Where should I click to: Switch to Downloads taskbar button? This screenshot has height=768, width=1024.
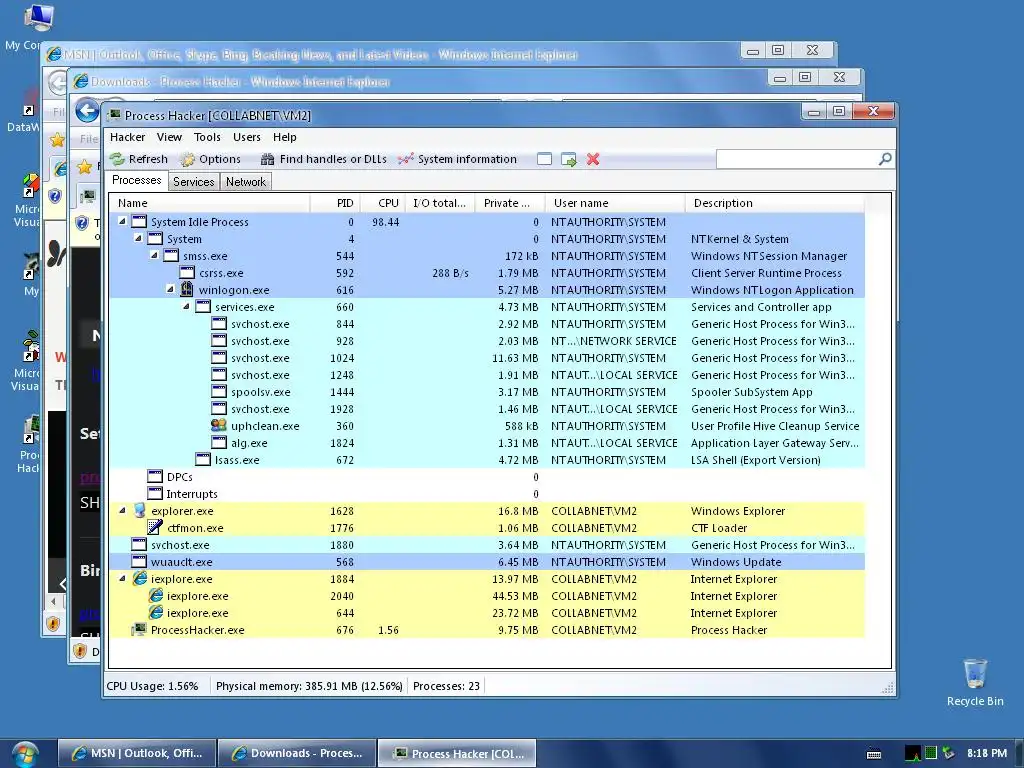pos(297,753)
